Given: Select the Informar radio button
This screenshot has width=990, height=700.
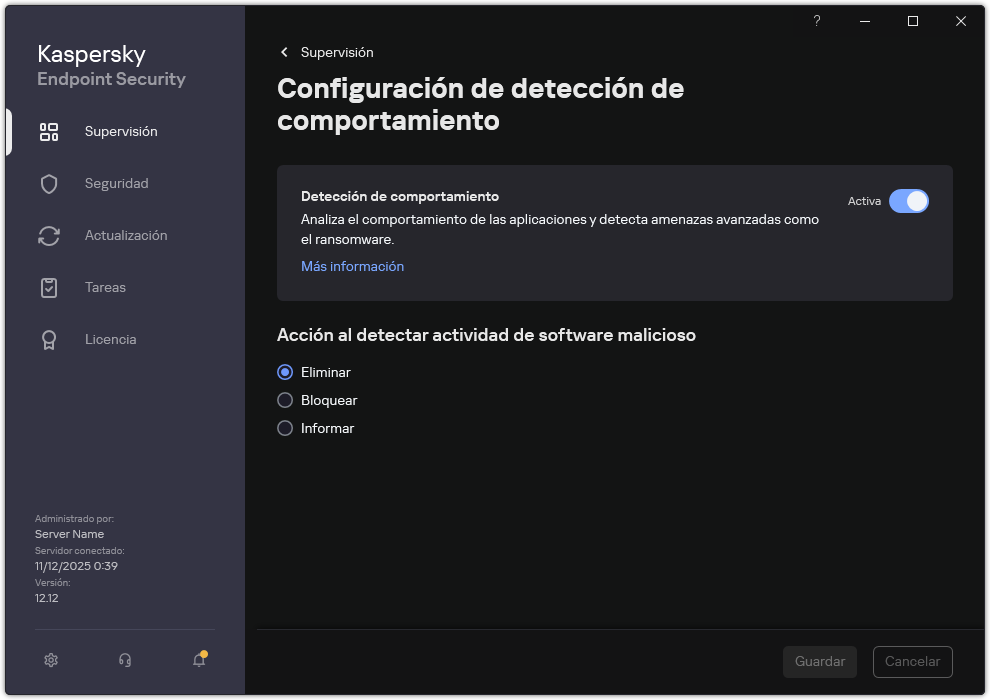Looking at the screenshot, I should [x=284, y=428].
